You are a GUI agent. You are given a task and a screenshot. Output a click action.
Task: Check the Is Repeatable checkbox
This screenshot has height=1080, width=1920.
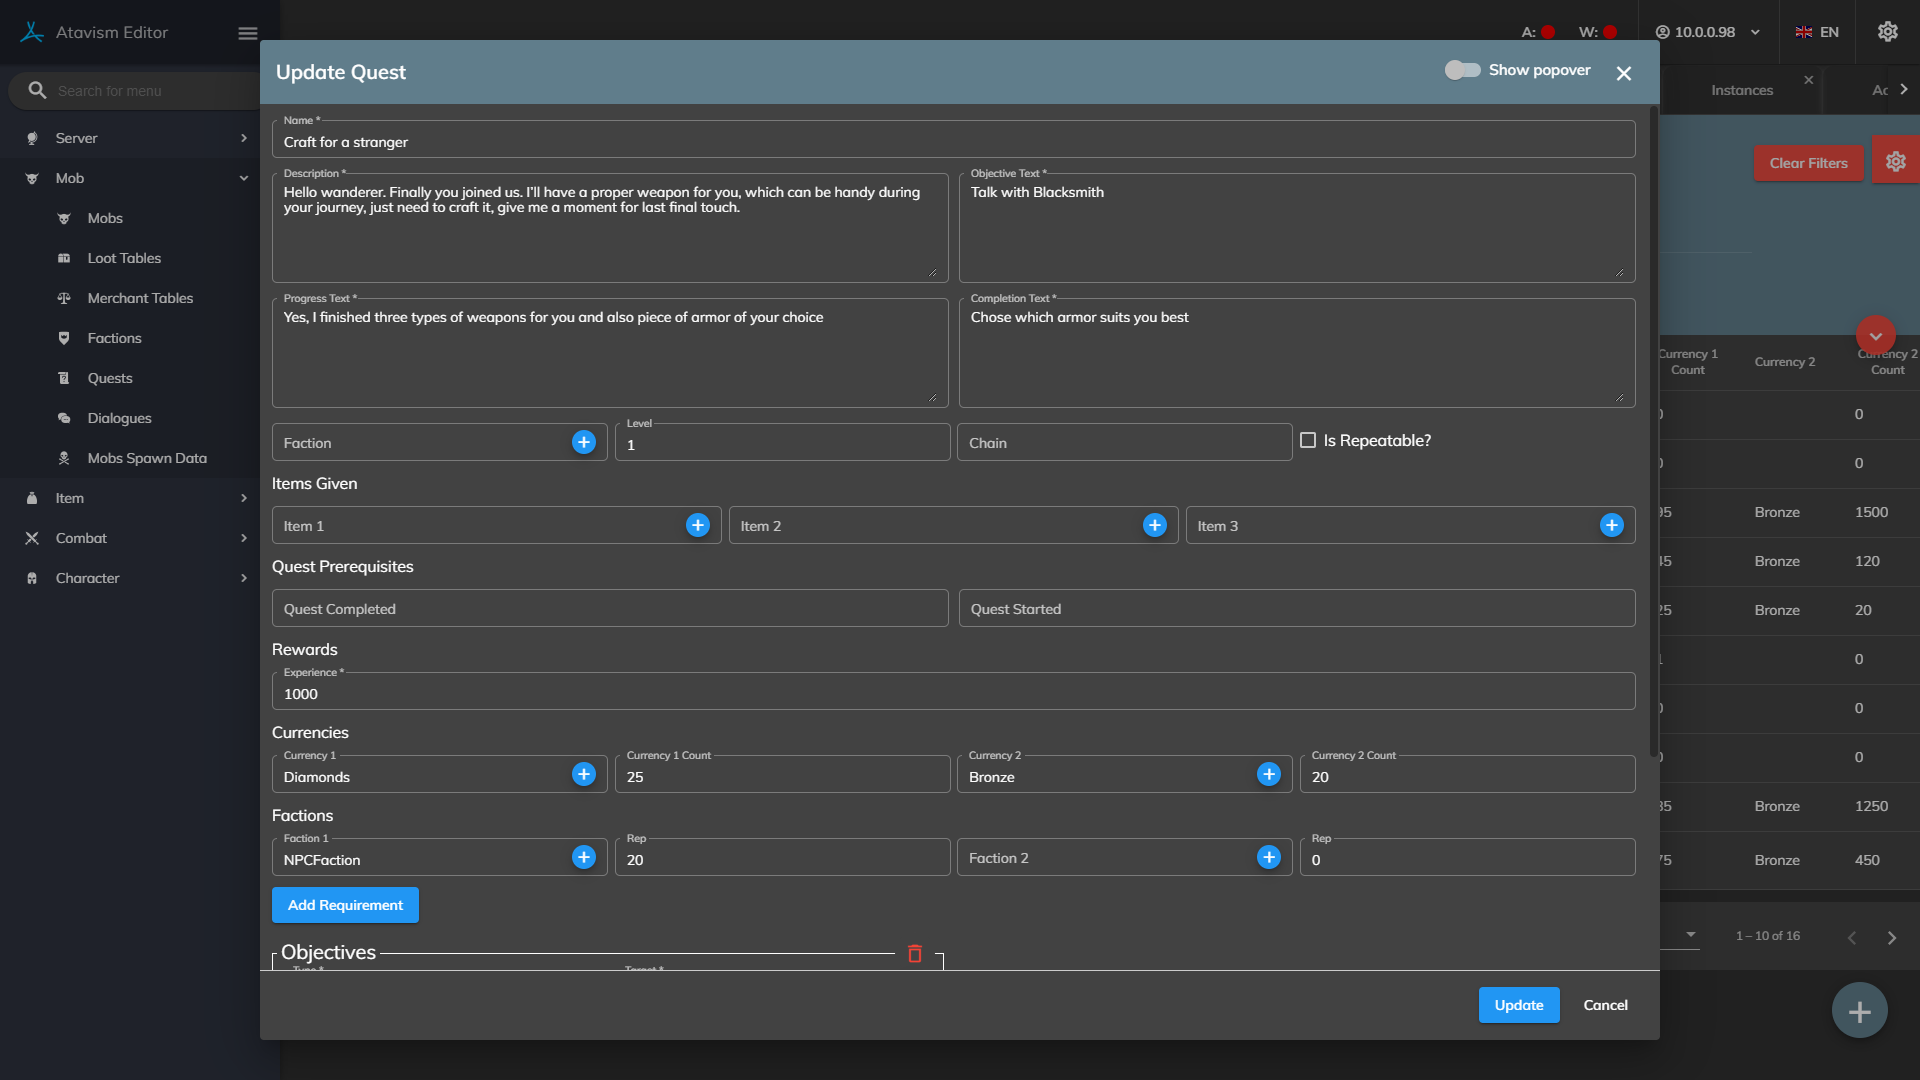tap(1308, 440)
